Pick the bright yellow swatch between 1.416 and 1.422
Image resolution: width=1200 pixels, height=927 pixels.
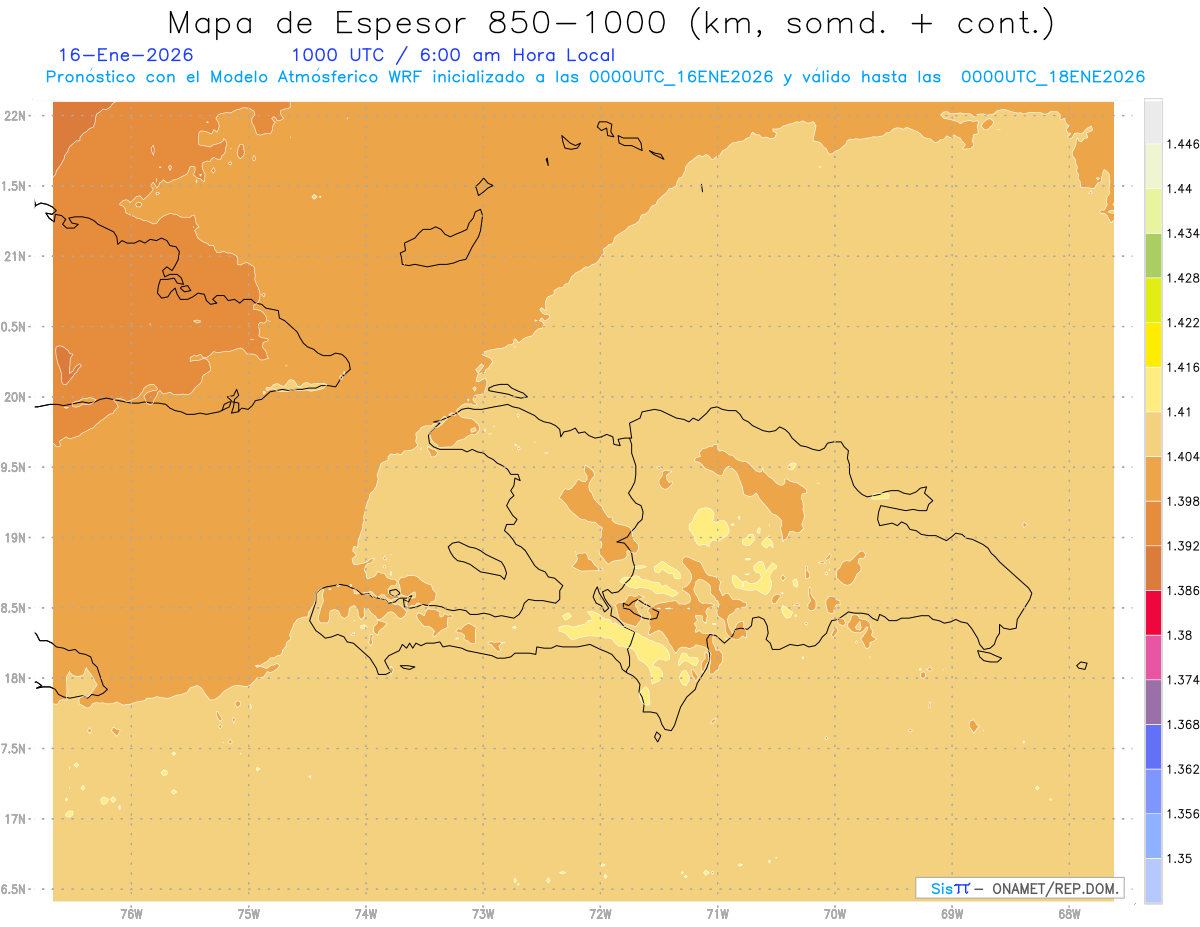1153,345
